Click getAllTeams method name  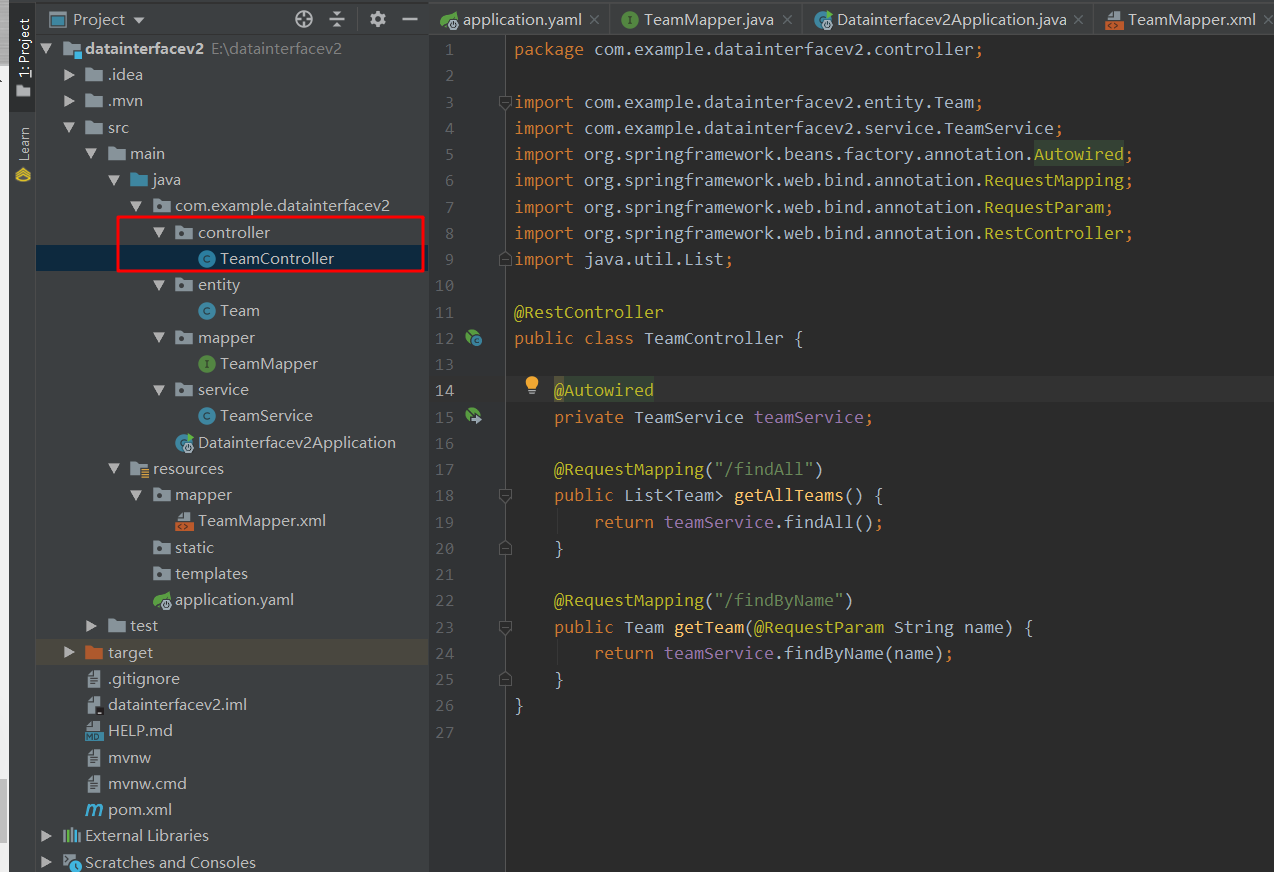point(789,495)
